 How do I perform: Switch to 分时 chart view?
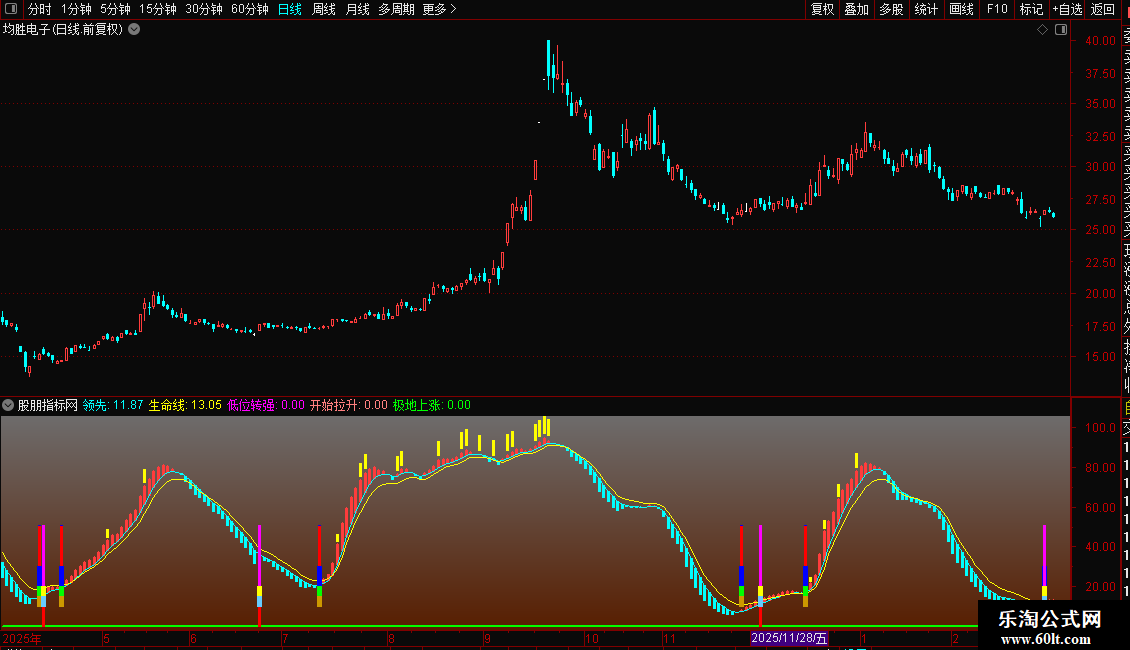pos(40,9)
